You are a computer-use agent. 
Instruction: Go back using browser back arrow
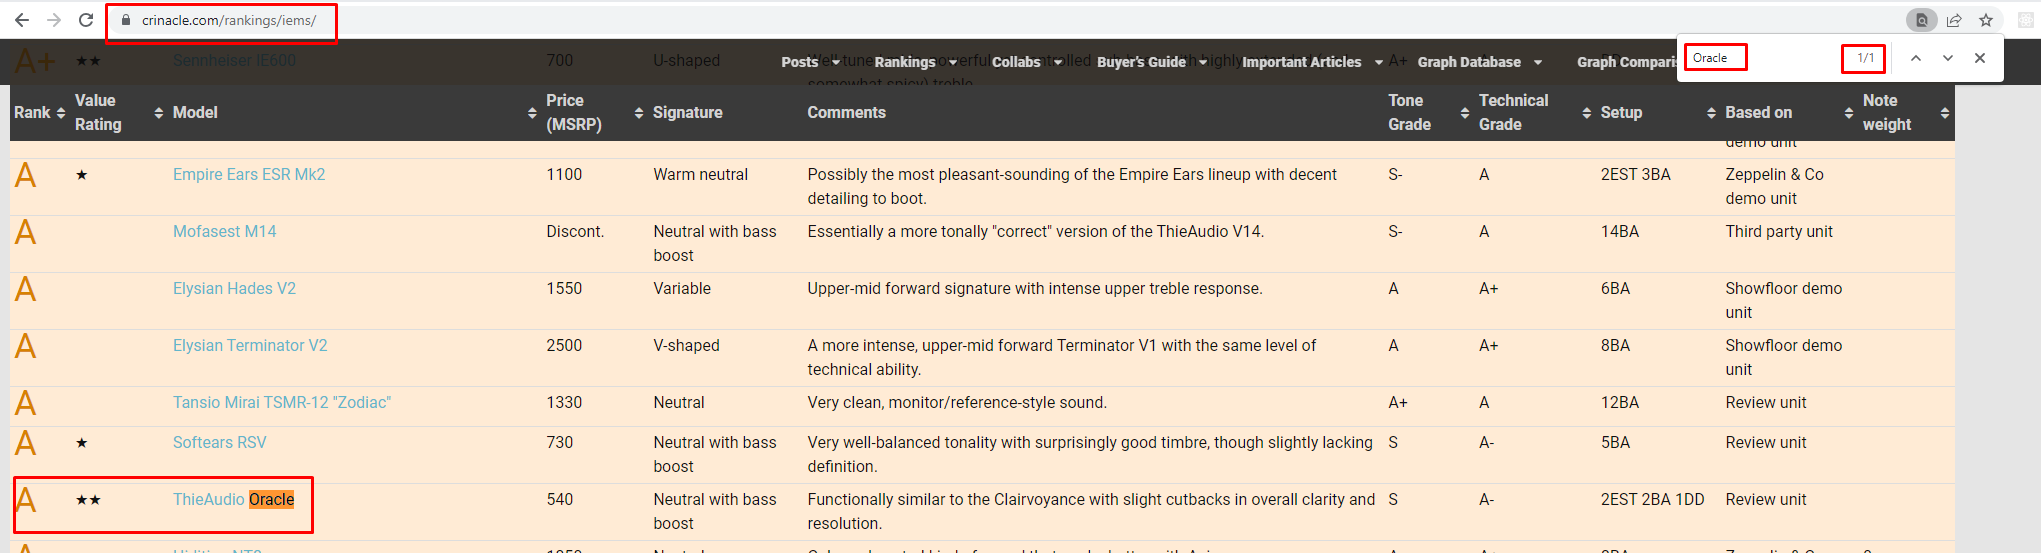[22, 20]
